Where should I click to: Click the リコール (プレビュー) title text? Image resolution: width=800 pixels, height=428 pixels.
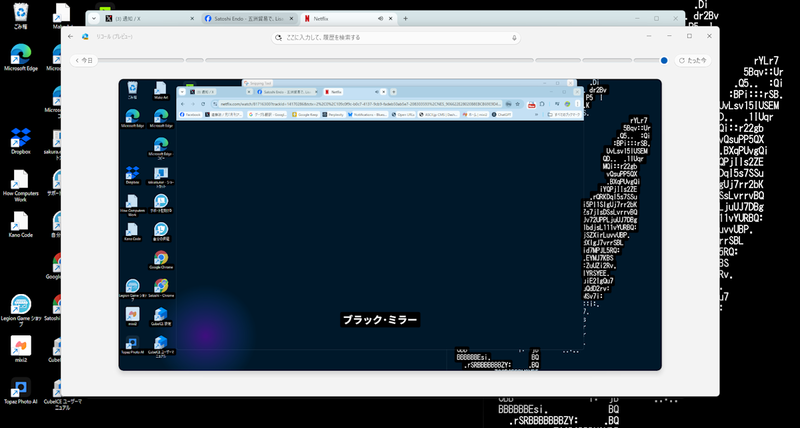point(115,37)
